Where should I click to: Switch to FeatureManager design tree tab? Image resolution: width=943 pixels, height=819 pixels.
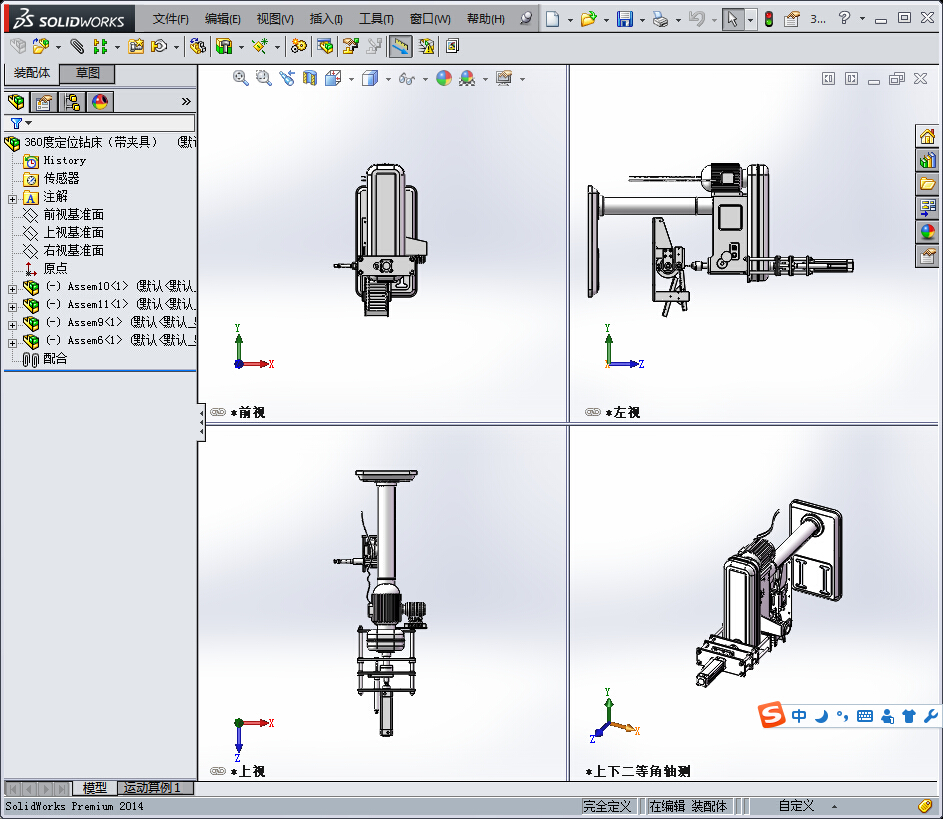tap(16, 102)
